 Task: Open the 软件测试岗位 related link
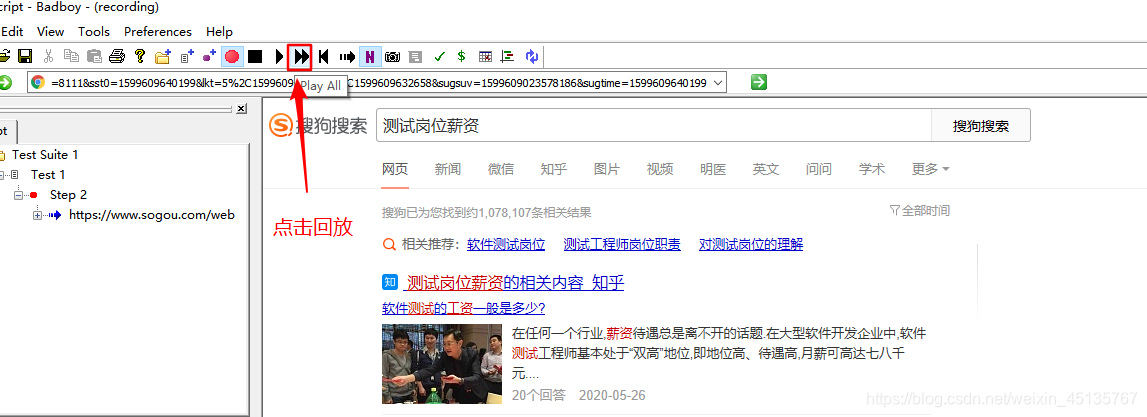click(506, 244)
